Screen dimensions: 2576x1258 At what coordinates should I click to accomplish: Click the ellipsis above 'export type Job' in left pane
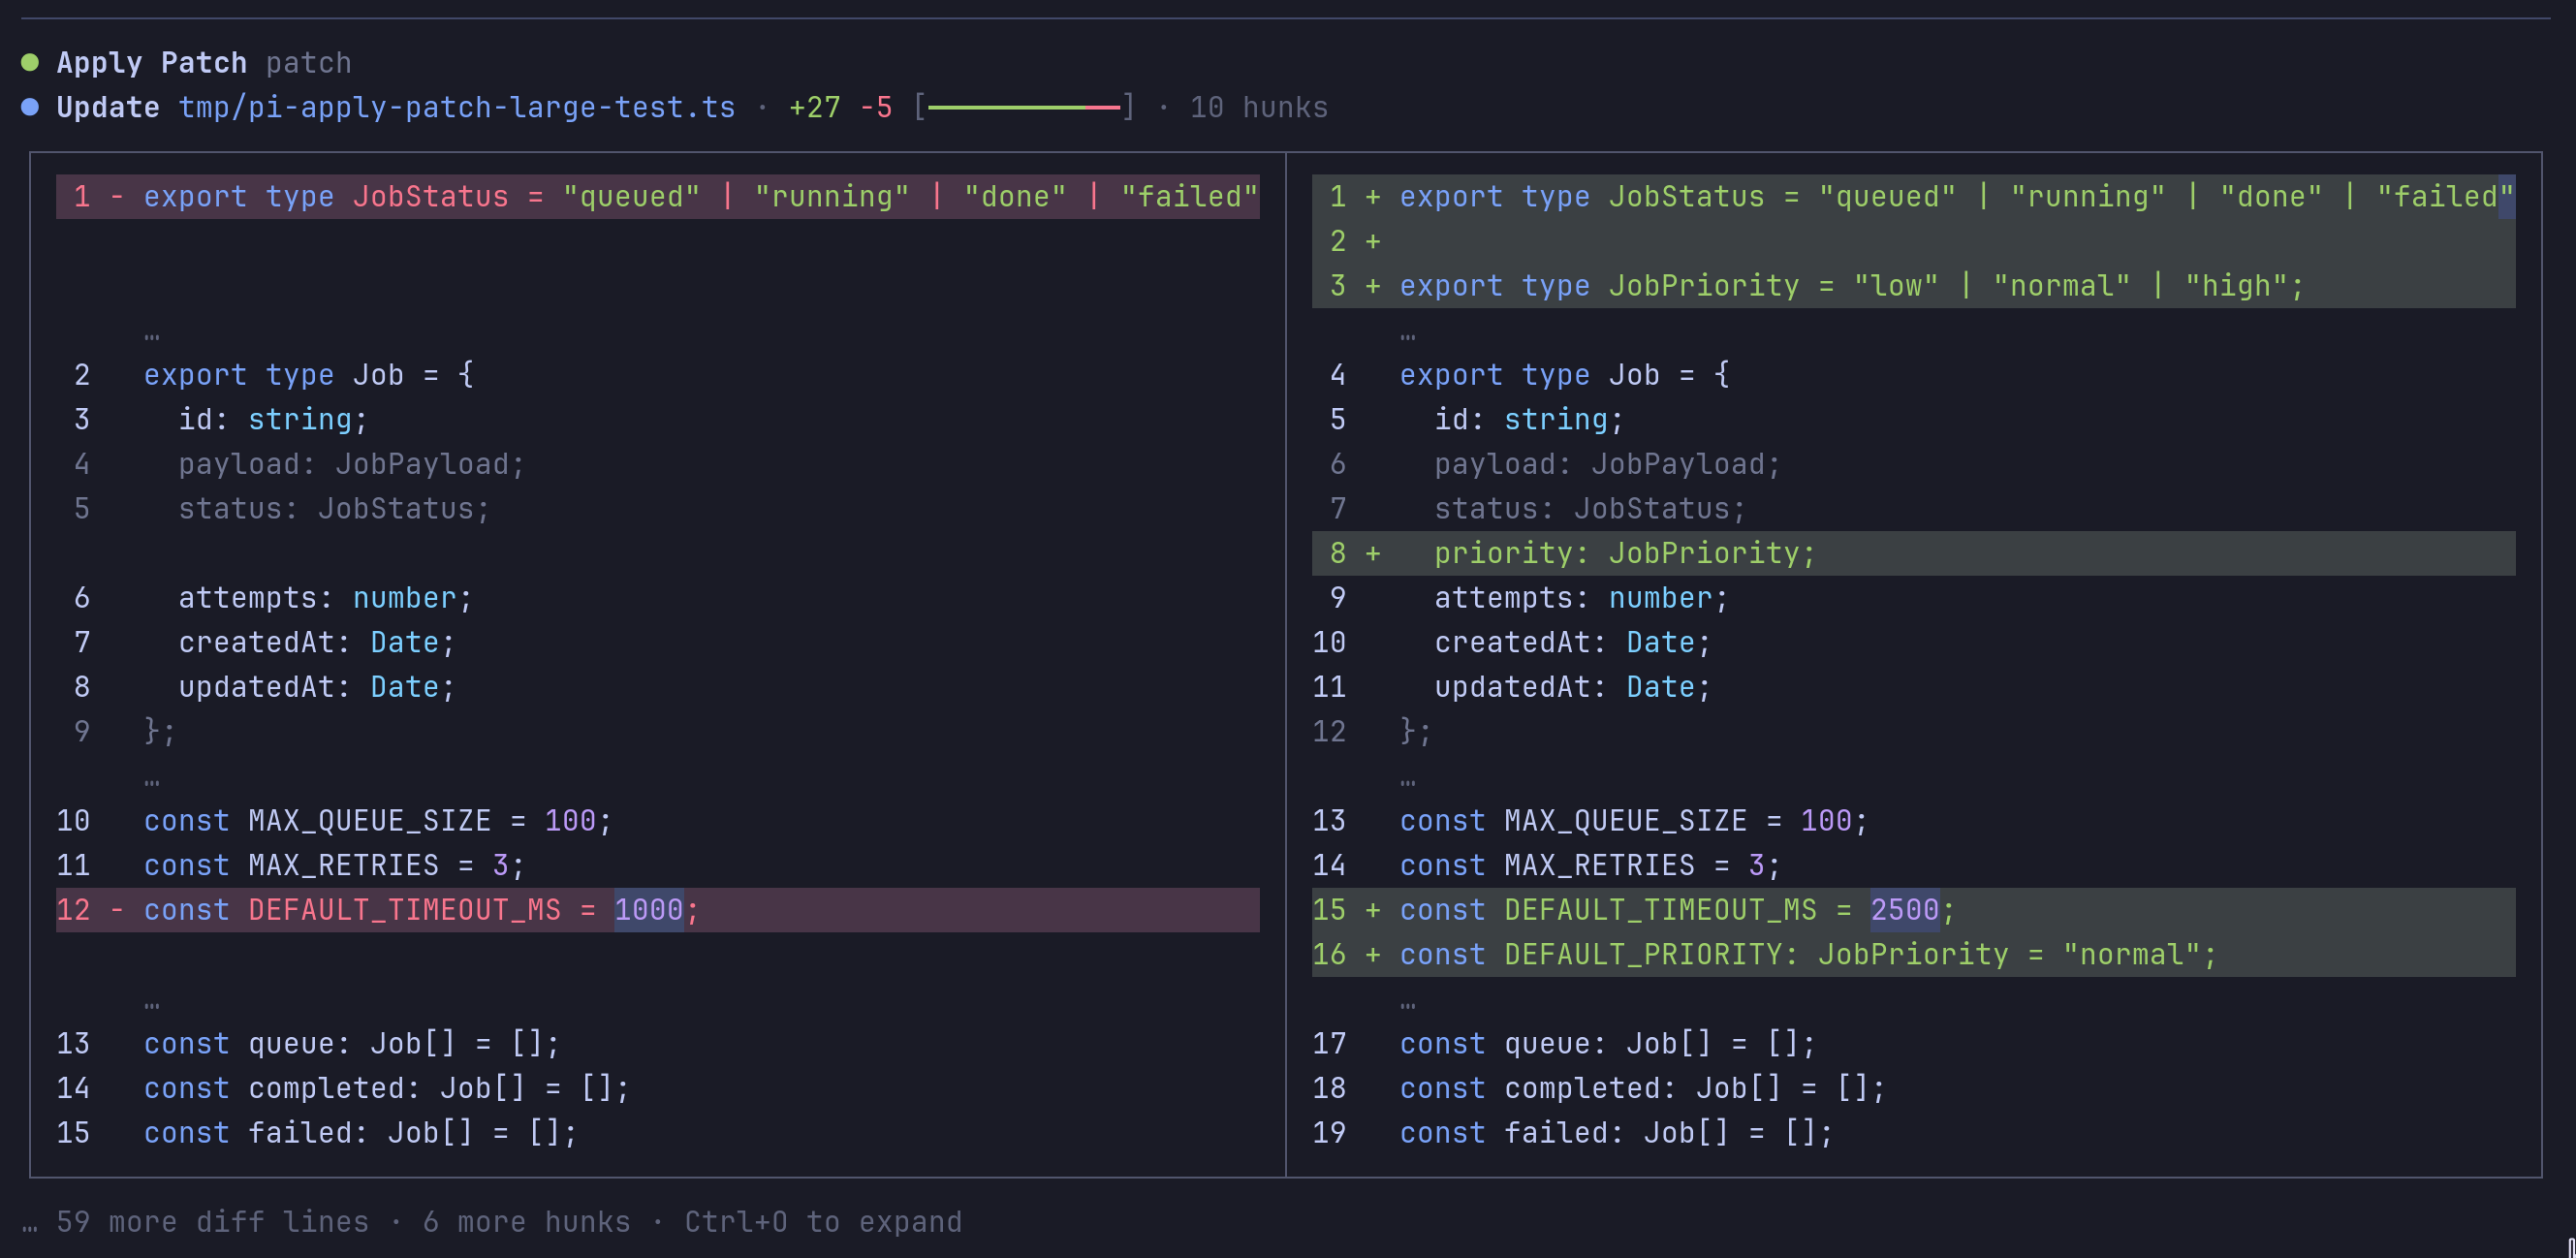(152, 338)
